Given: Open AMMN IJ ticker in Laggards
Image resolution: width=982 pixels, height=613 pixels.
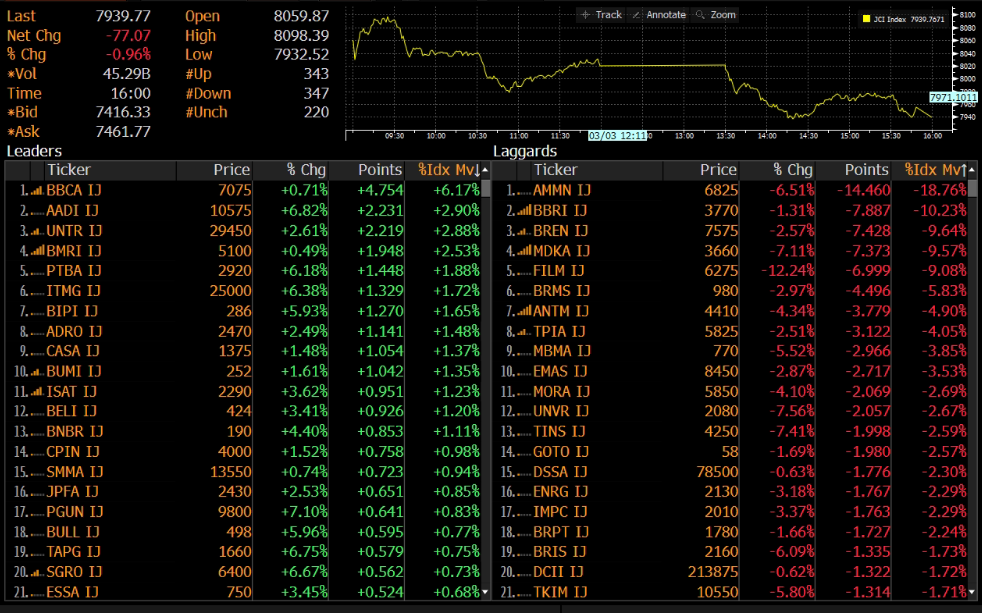Looking at the screenshot, I should point(561,190).
